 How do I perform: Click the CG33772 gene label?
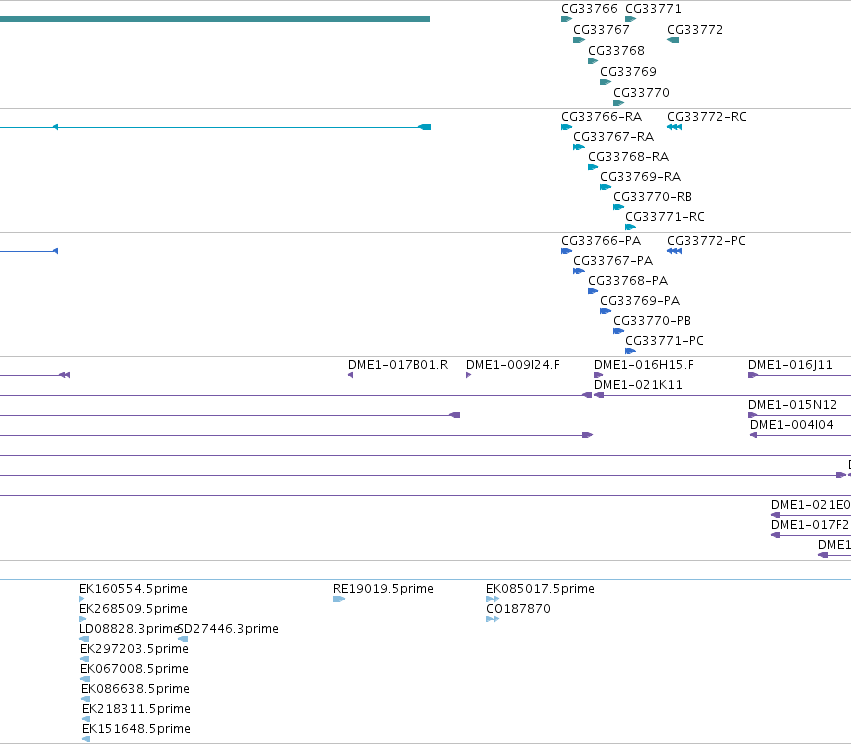[x=695, y=30]
